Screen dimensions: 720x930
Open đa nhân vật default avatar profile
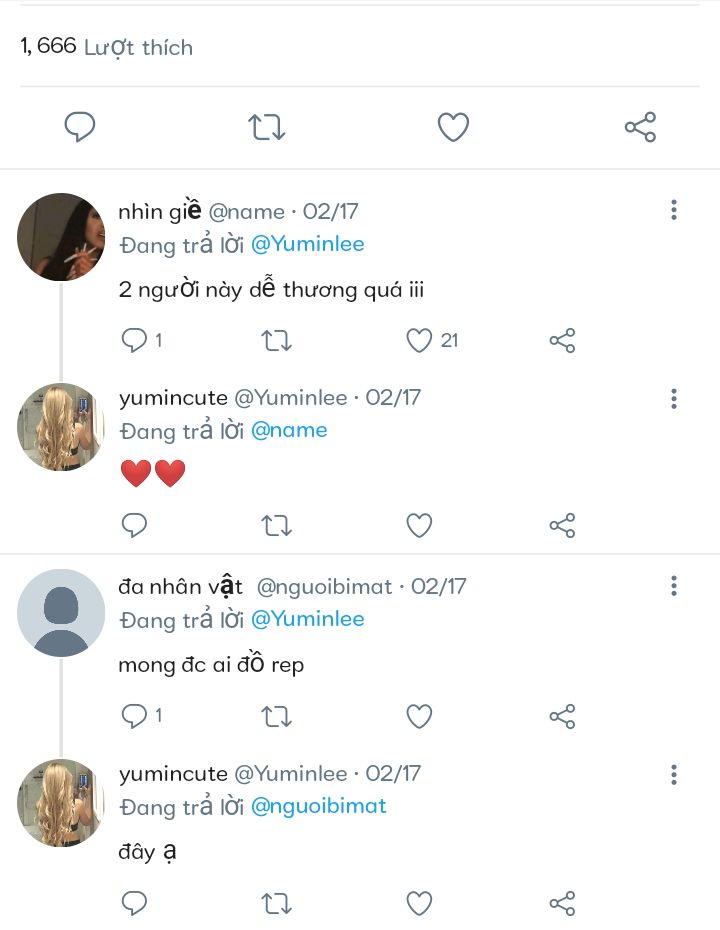click(61, 613)
